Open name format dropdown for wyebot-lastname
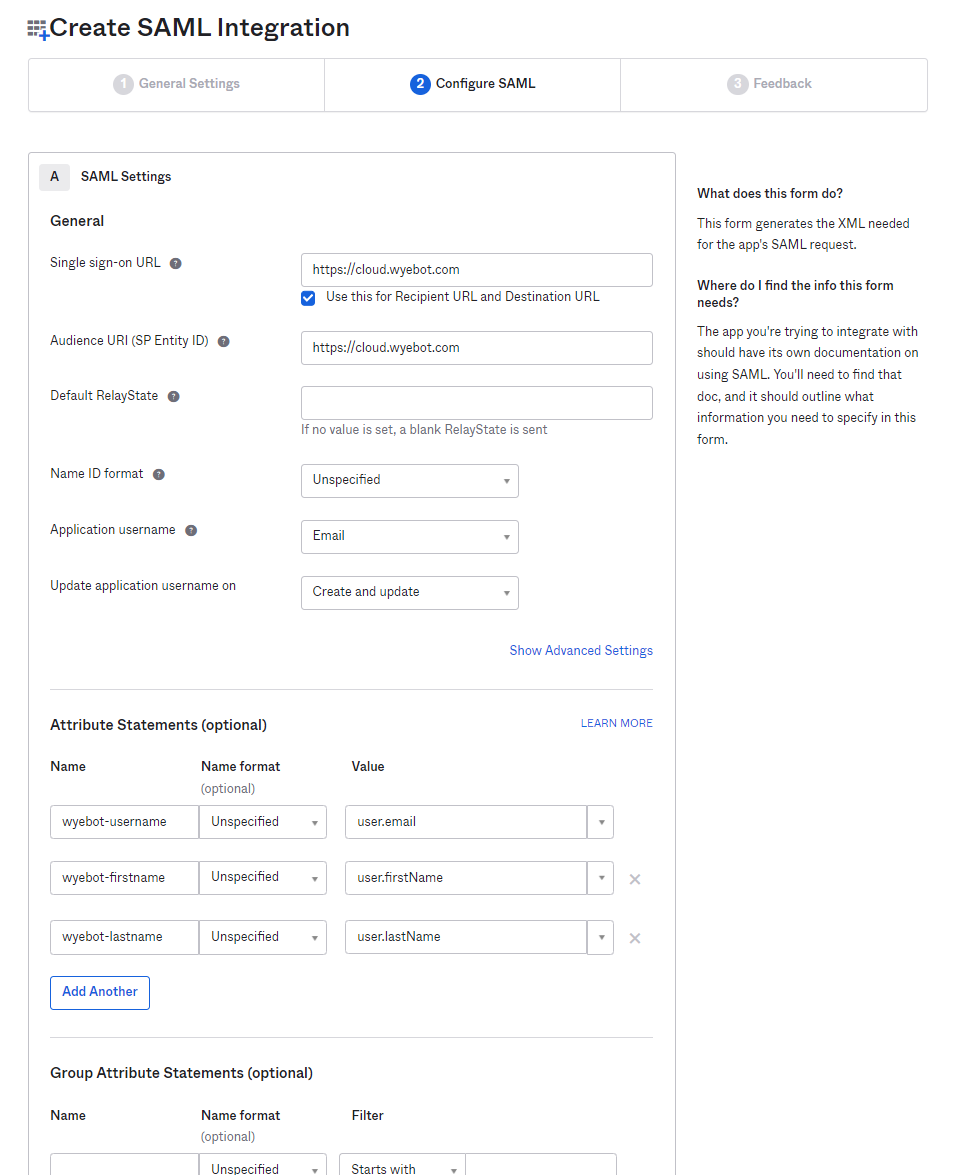 click(262, 937)
